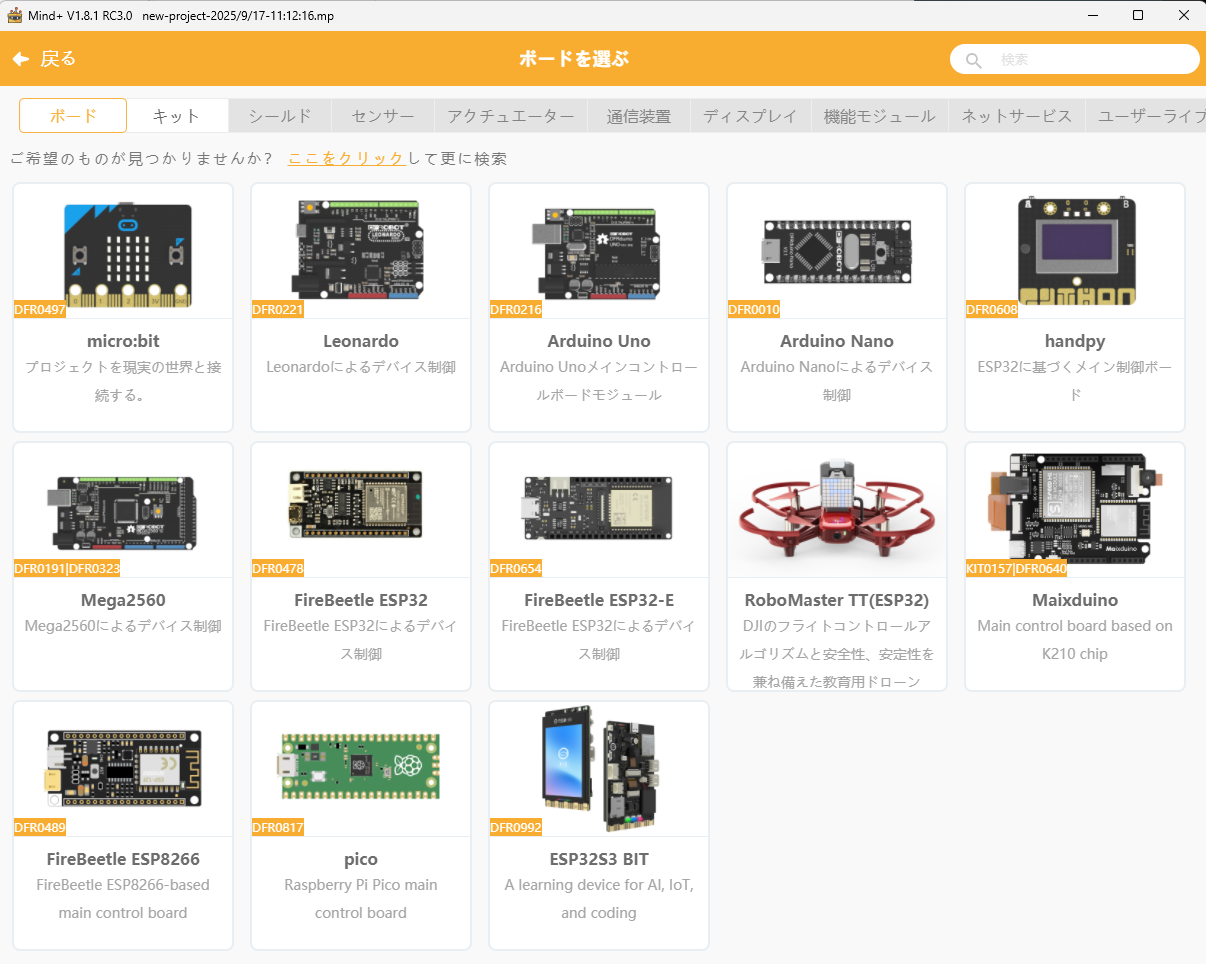Switch to the シールド tab
Image resolution: width=1206 pixels, height=964 pixels.
click(x=280, y=116)
